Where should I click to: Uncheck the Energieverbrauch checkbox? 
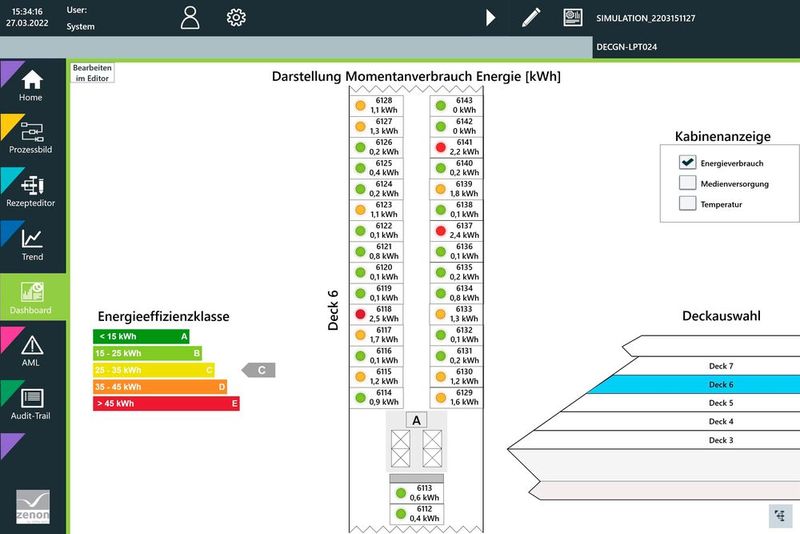[687, 162]
